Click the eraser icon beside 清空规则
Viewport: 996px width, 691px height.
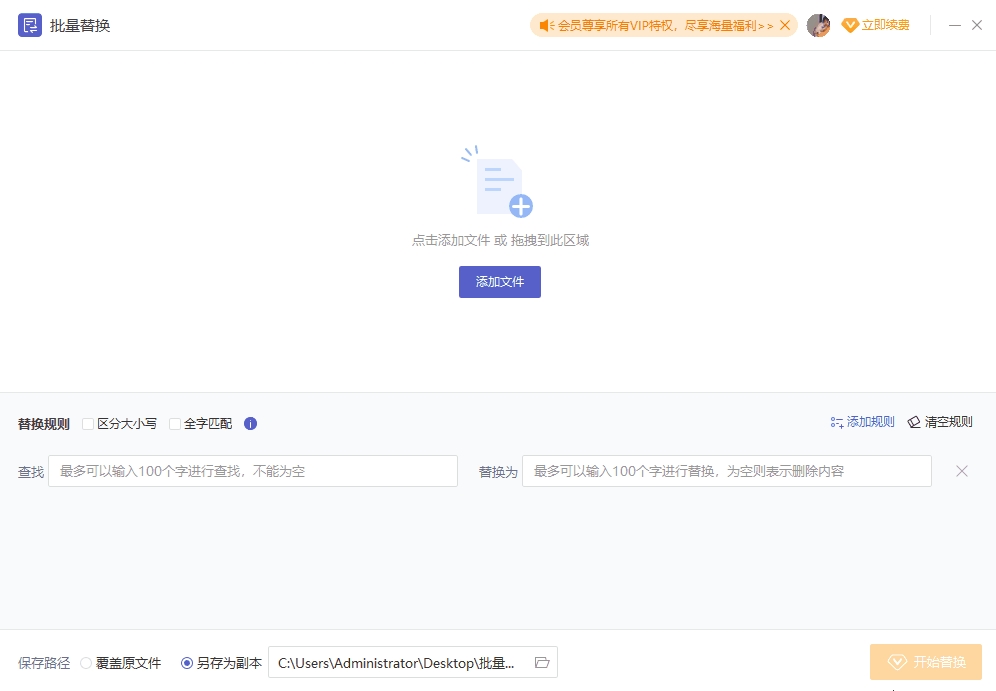911,422
